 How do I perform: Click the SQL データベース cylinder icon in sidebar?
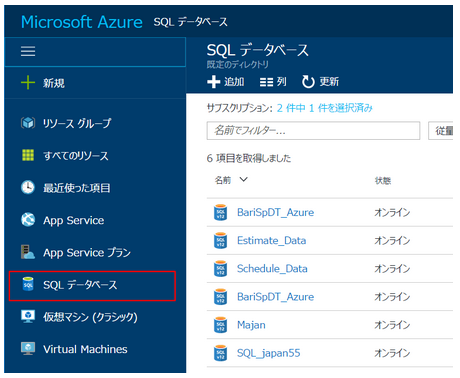click(28, 284)
